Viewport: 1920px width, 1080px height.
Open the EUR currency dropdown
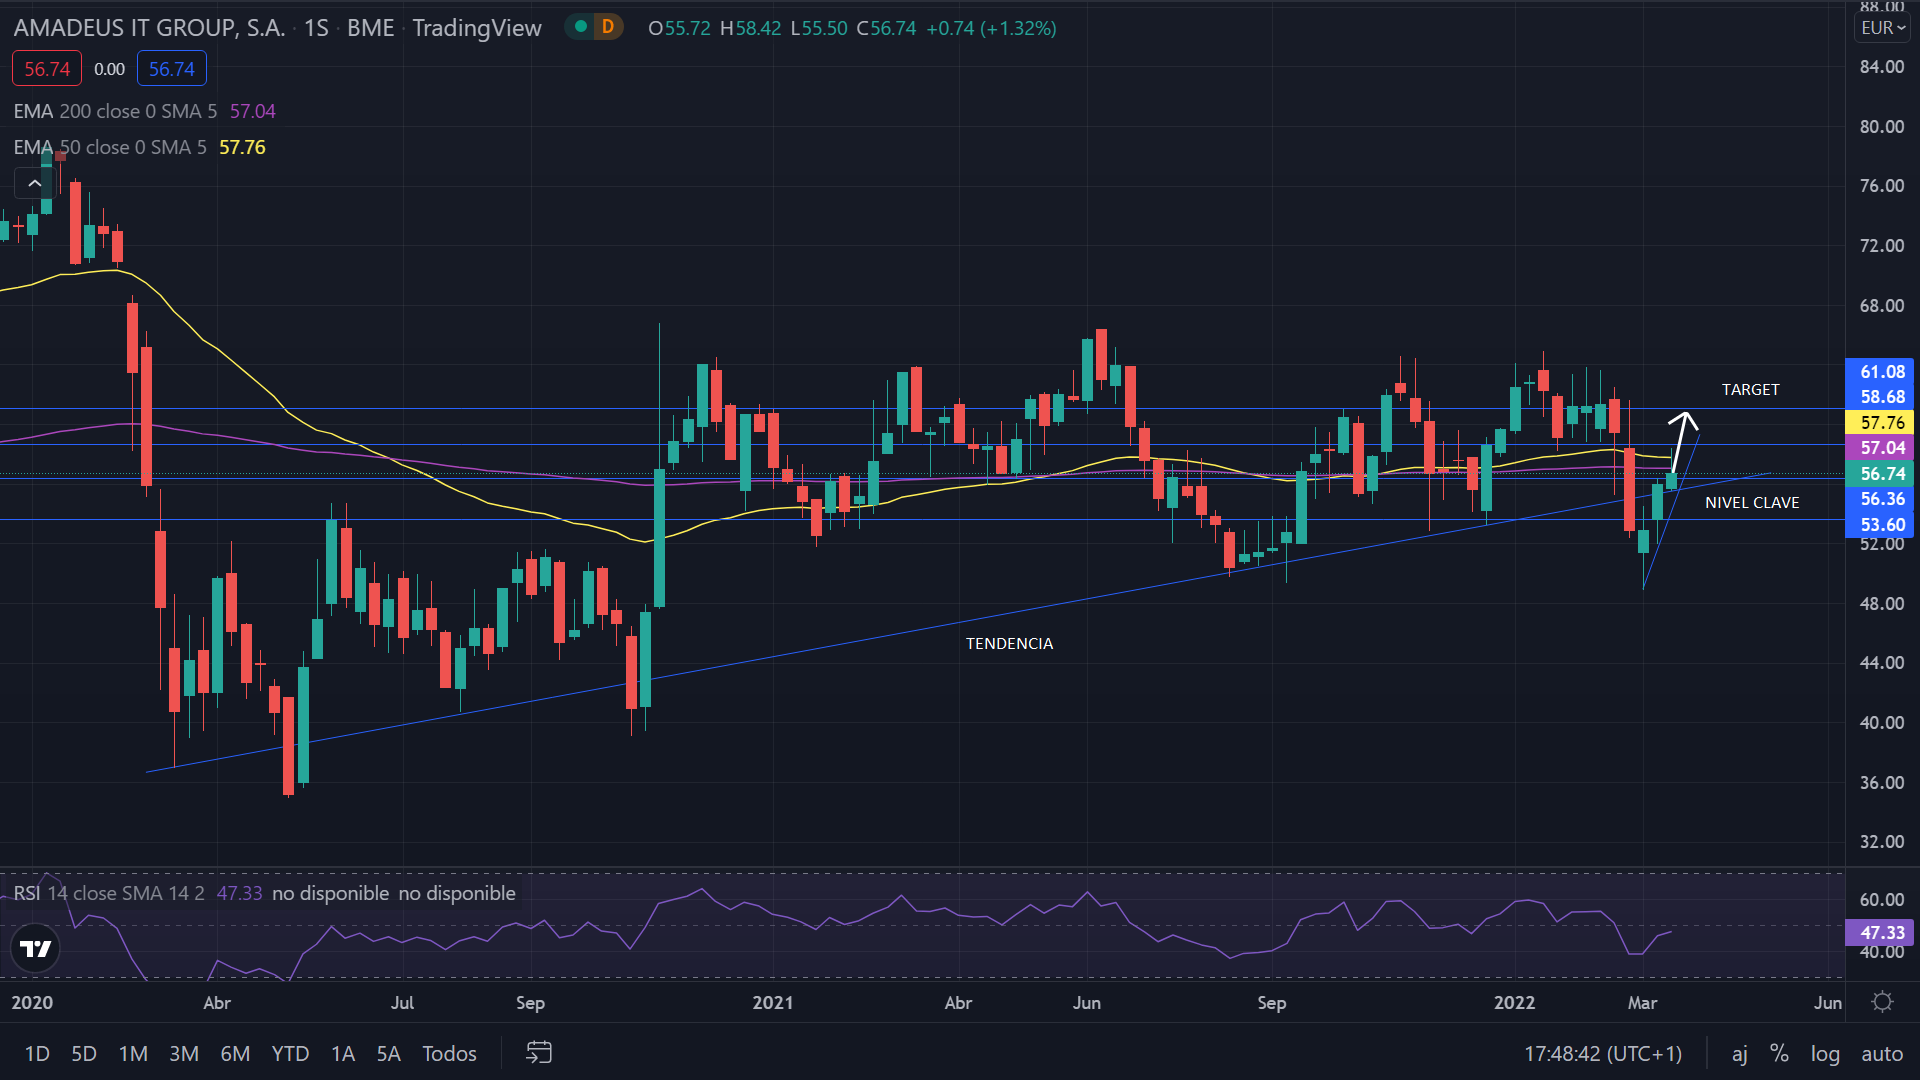click(x=1882, y=28)
